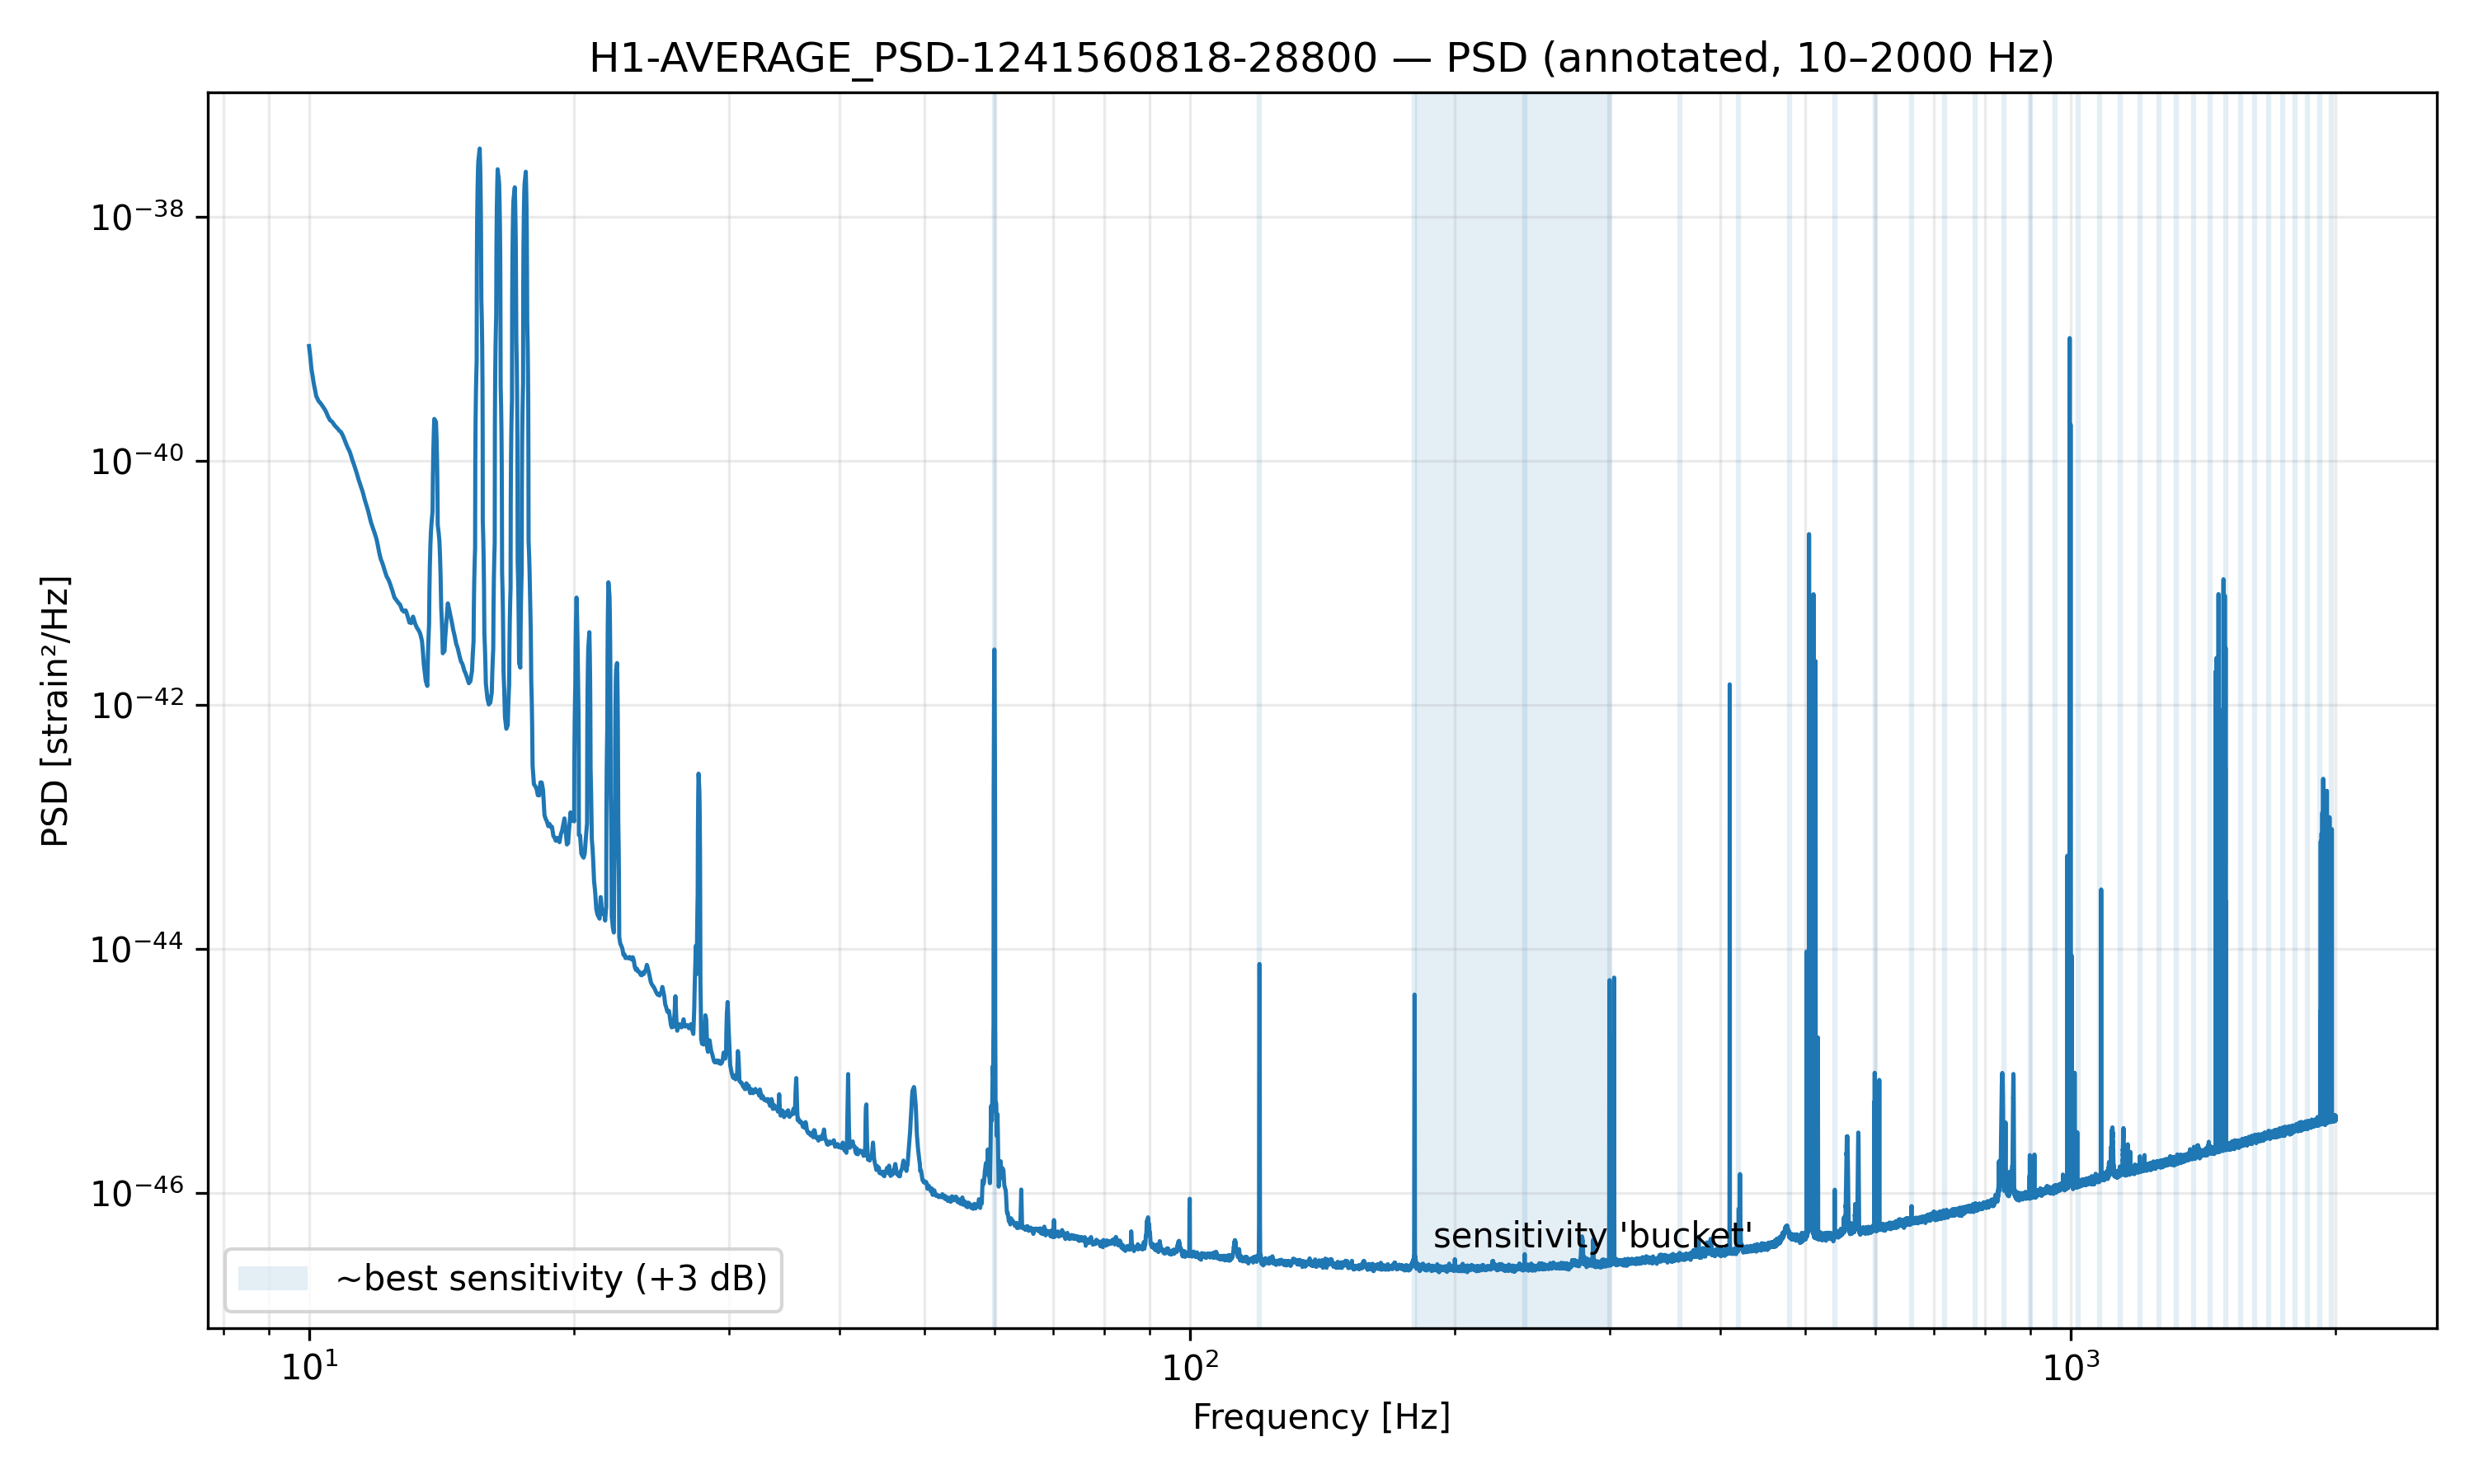
Task: Click the 'Frequency [Hz]' x-axis label
Action: (x=1321, y=1417)
